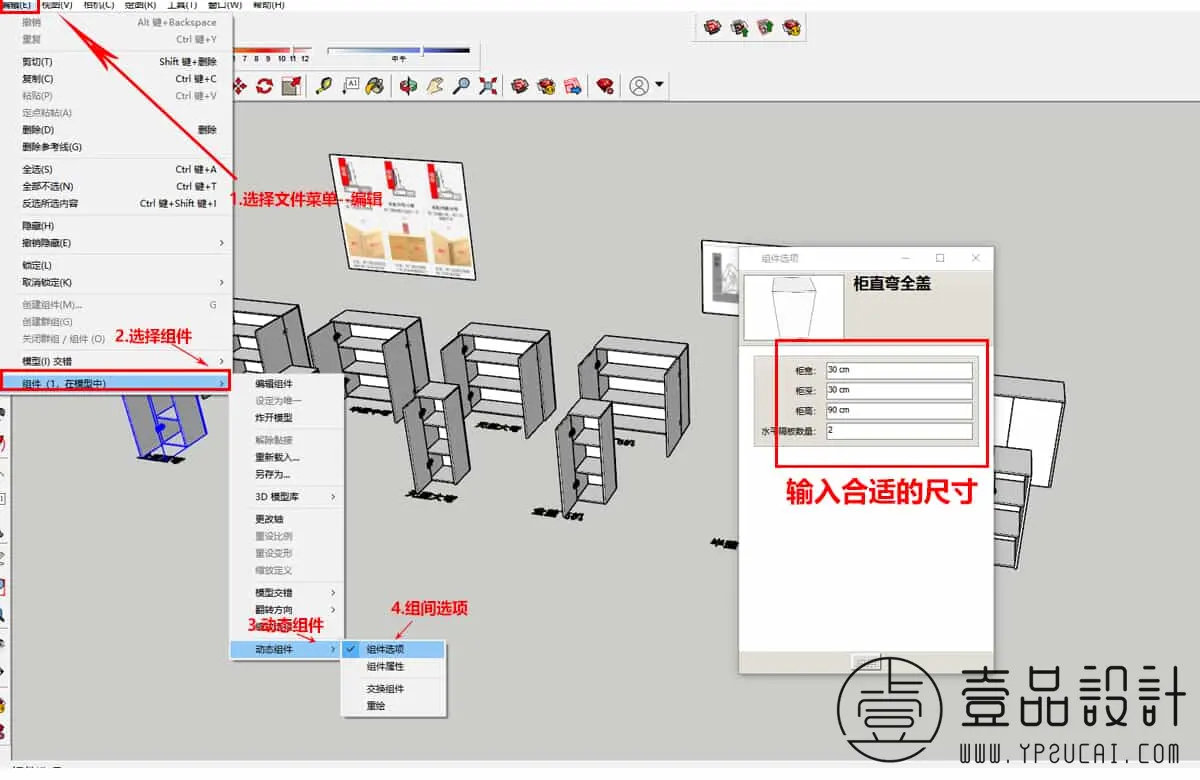Click the apply button at options window bottom
This screenshot has width=1200, height=780.
click(x=866, y=662)
